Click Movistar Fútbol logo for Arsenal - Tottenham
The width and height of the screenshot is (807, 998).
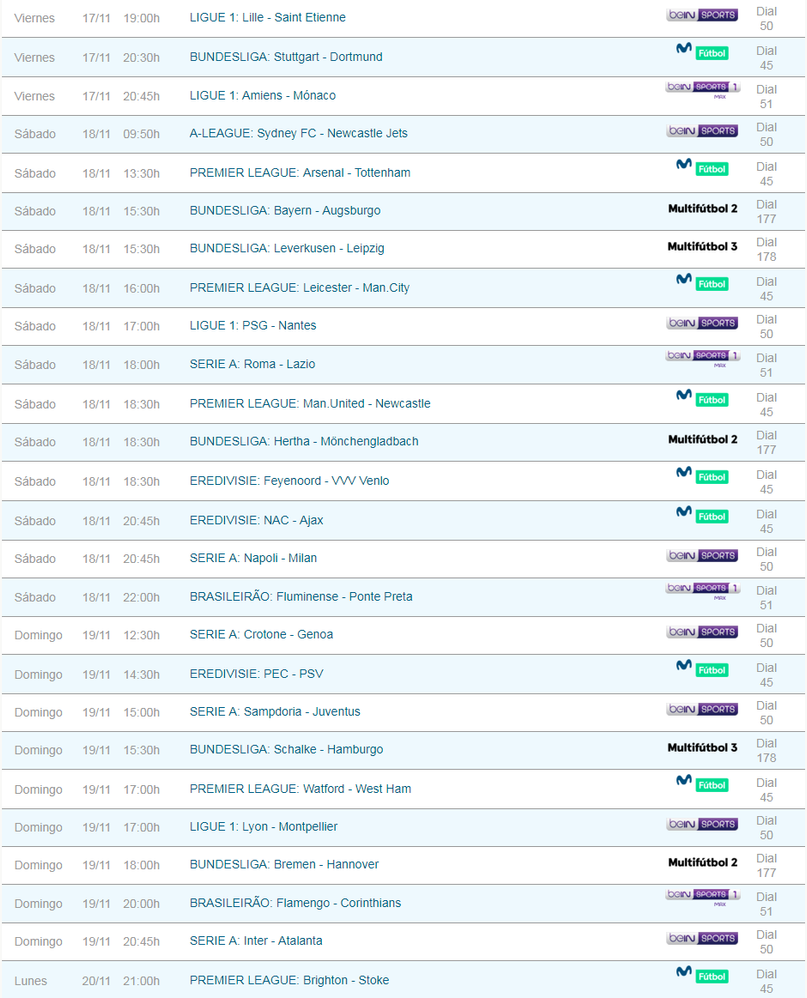703,167
